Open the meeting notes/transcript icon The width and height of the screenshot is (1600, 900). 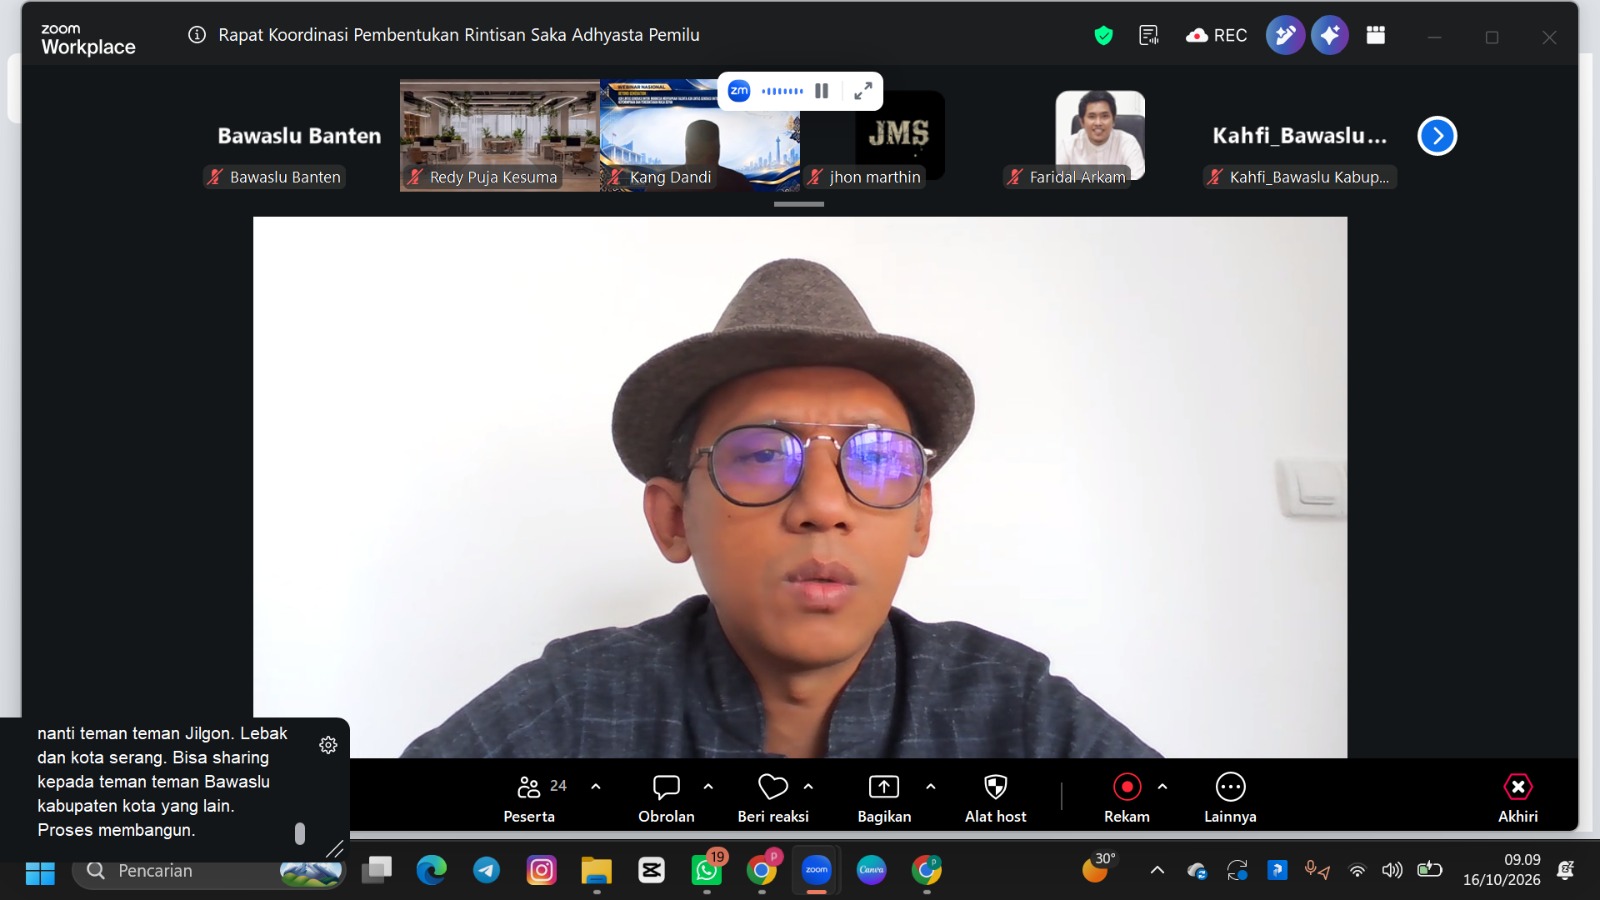pyautogui.click(x=1149, y=36)
